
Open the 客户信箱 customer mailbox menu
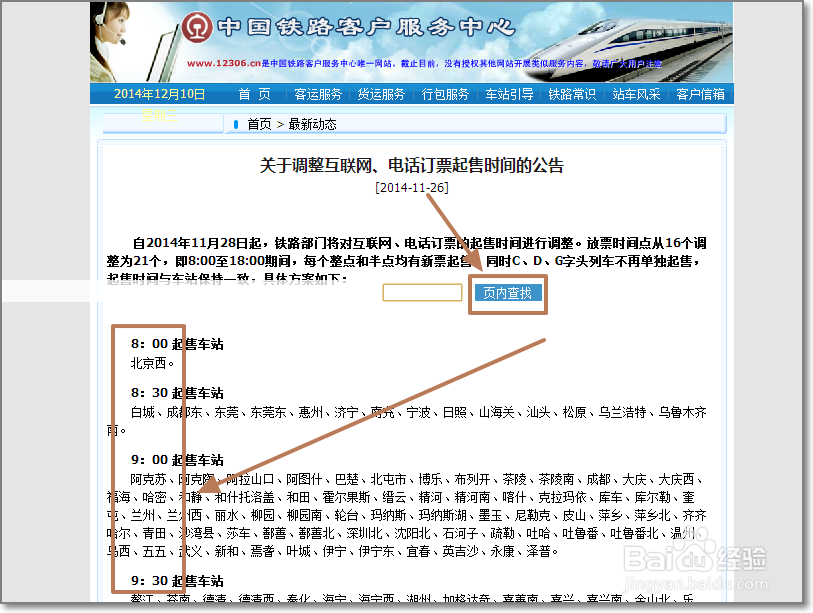(x=698, y=94)
